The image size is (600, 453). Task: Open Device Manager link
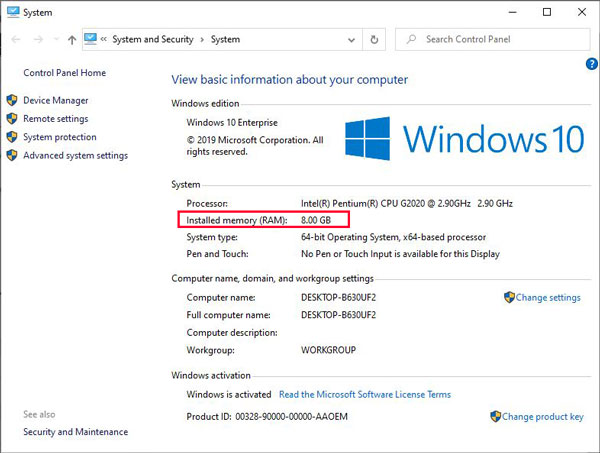click(x=56, y=100)
